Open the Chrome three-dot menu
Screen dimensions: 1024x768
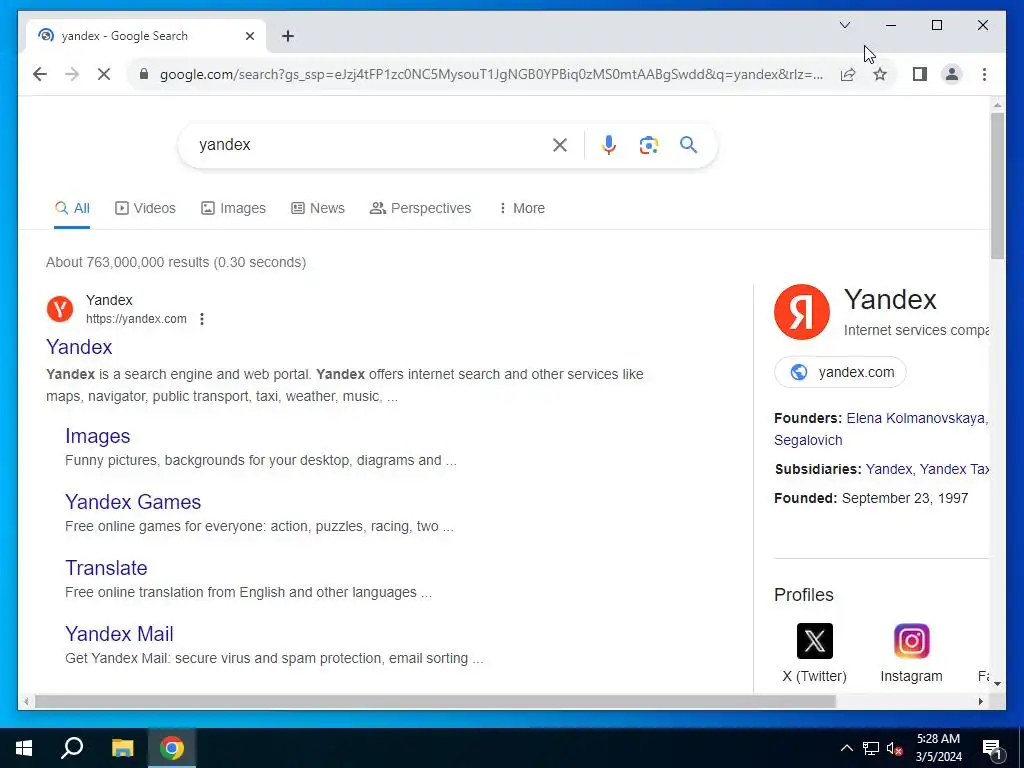984,74
